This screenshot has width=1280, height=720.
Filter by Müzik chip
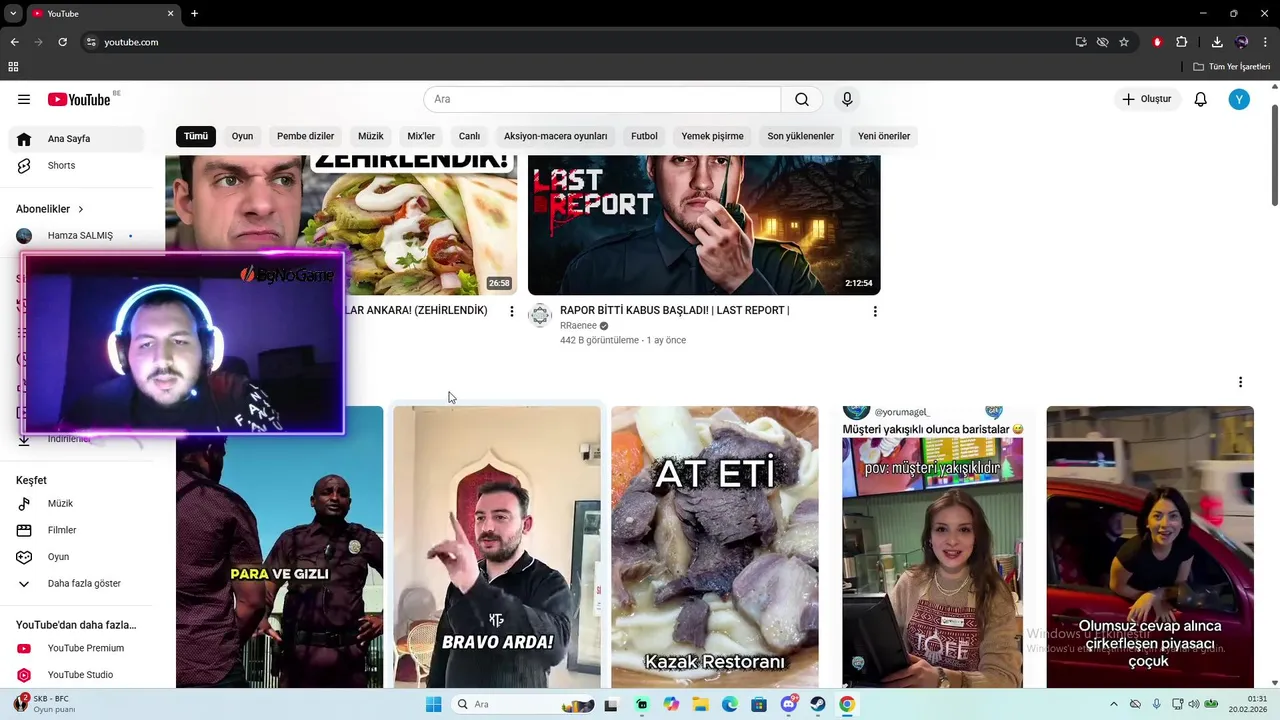pyautogui.click(x=371, y=136)
